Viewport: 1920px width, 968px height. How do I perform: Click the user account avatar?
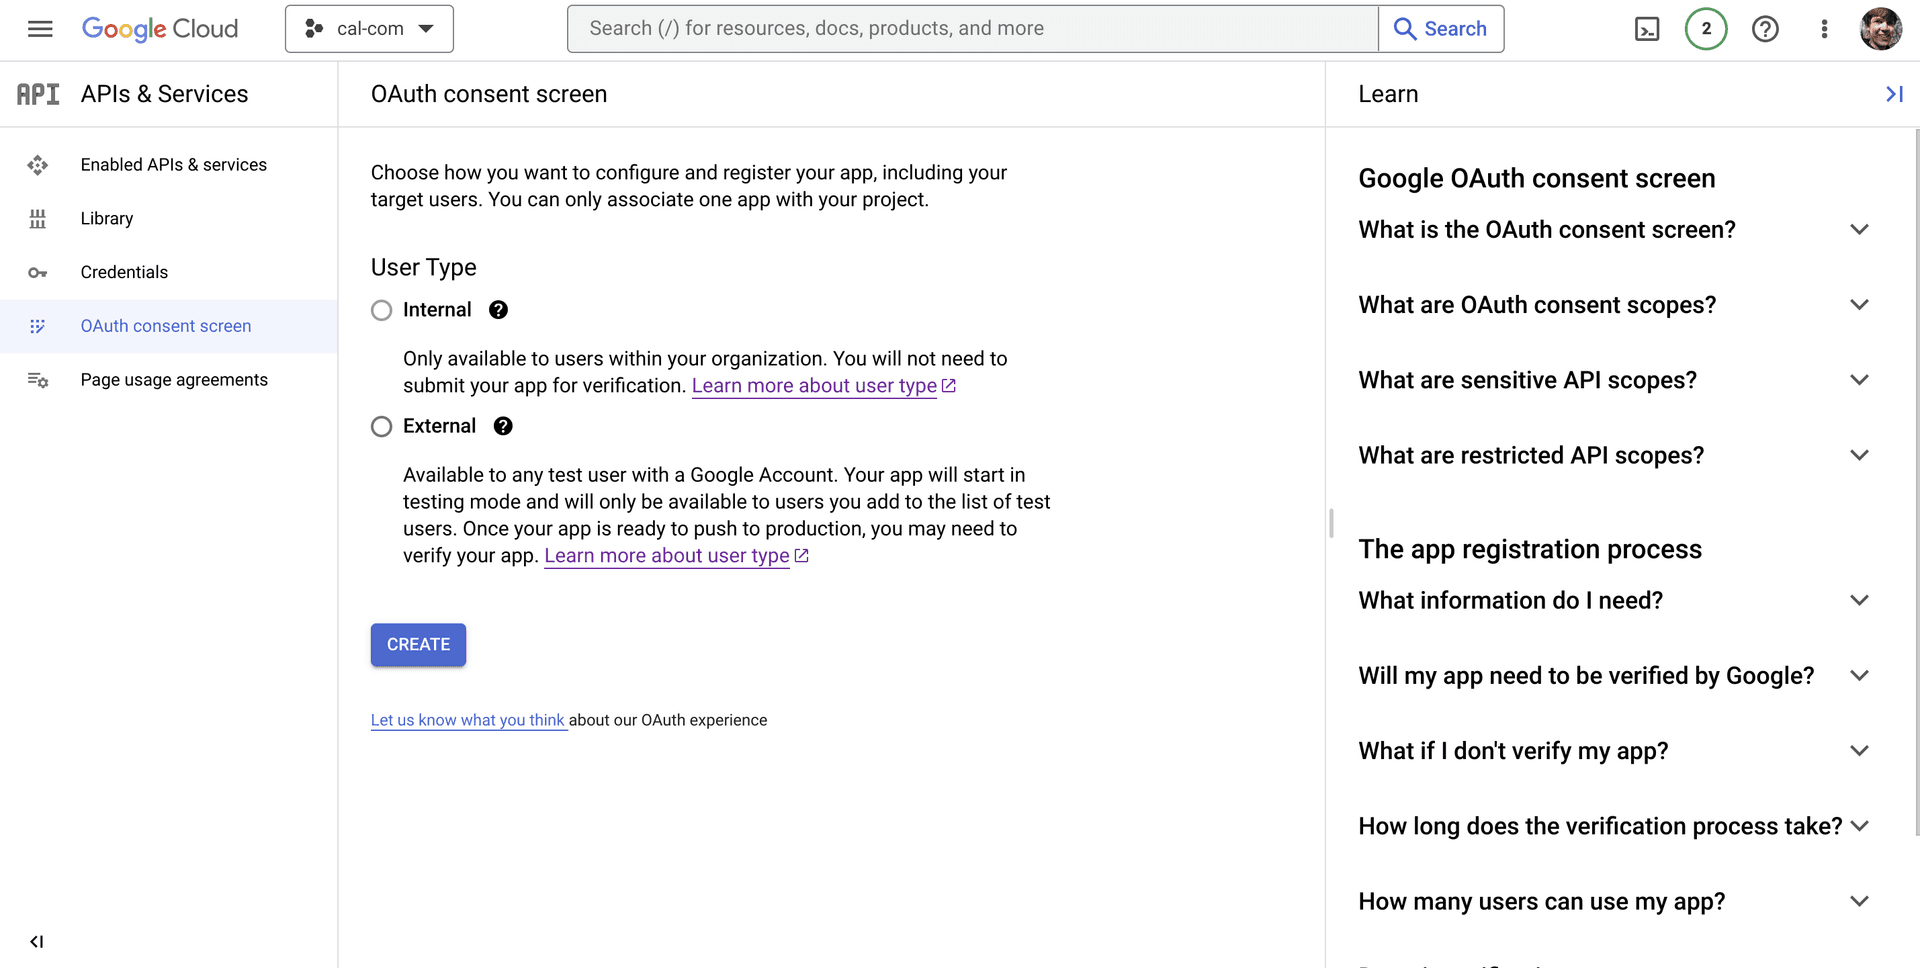(1880, 29)
